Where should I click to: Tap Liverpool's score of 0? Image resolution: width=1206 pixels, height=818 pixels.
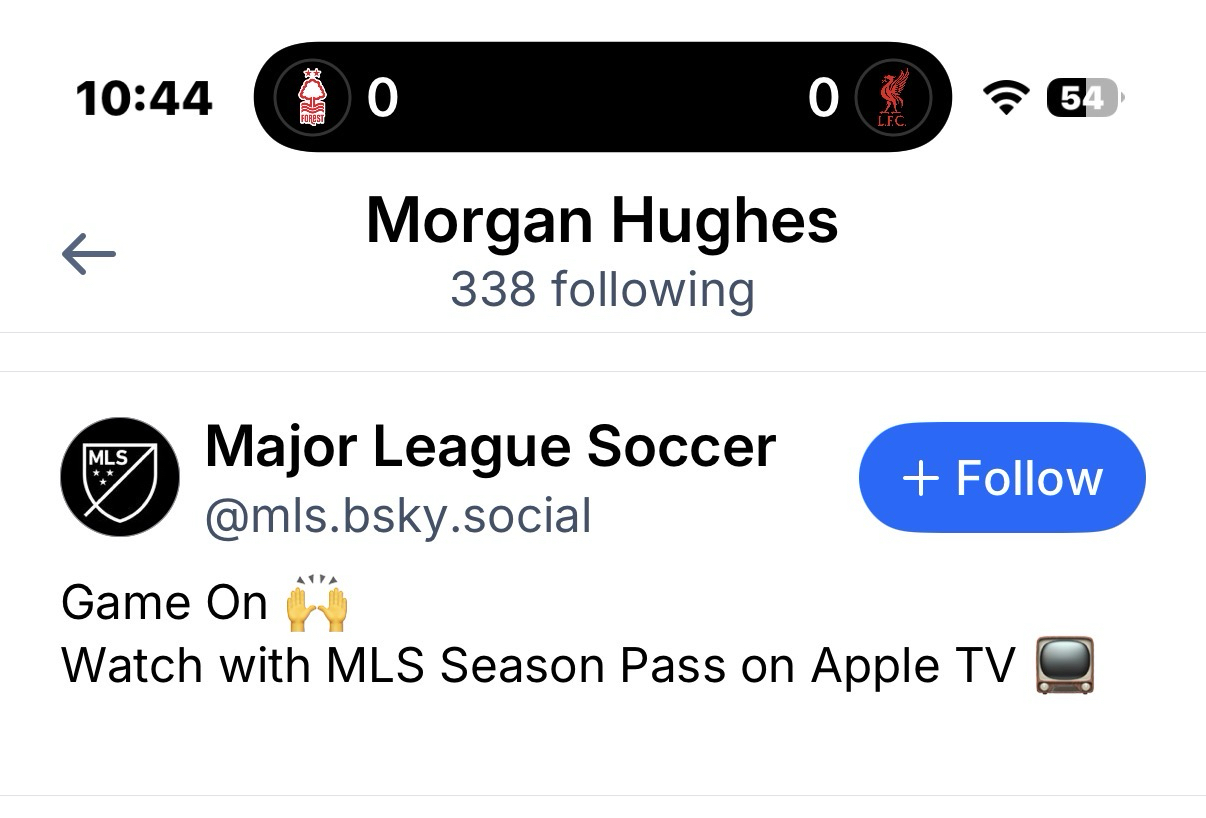pyautogui.click(x=823, y=97)
